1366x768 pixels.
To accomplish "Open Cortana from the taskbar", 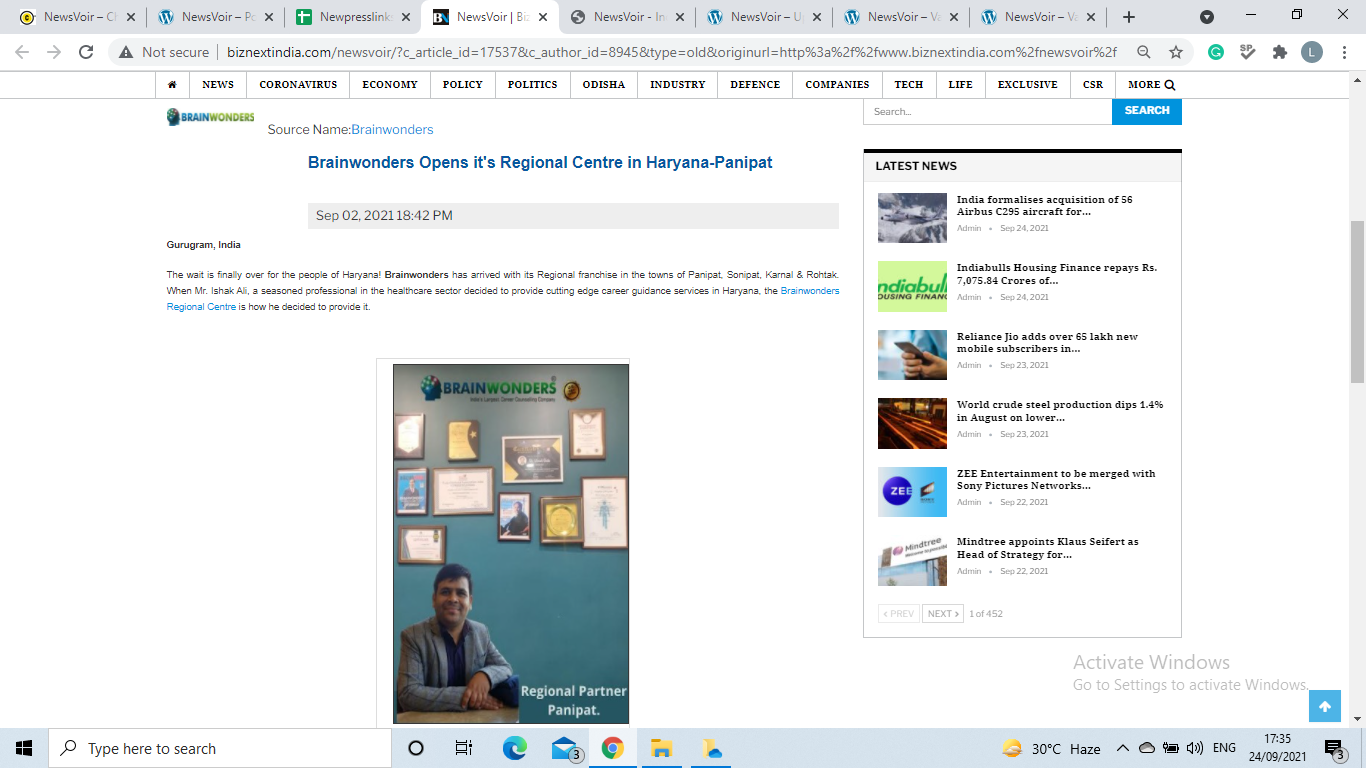I will 416,748.
